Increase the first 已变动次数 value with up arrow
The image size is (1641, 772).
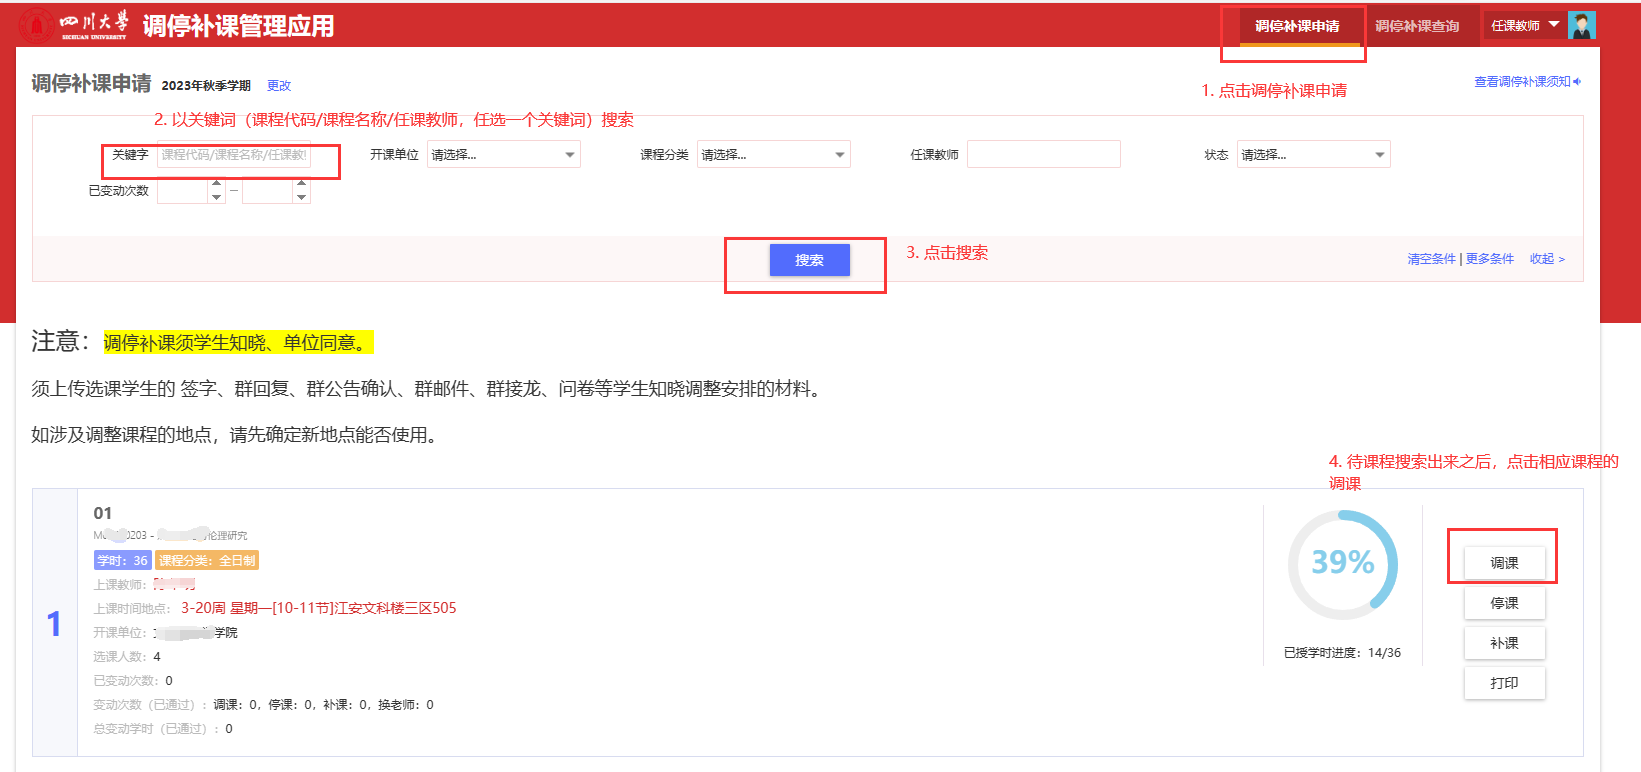tap(217, 185)
